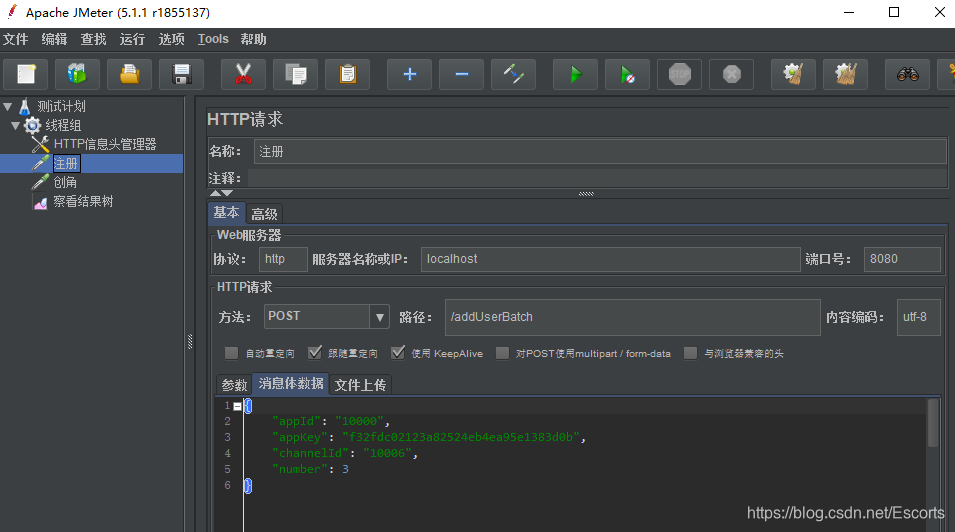The width and height of the screenshot is (955, 532).
Task: Click Start no pauses icon
Action: pyautogui.click(x=627, y=74)
